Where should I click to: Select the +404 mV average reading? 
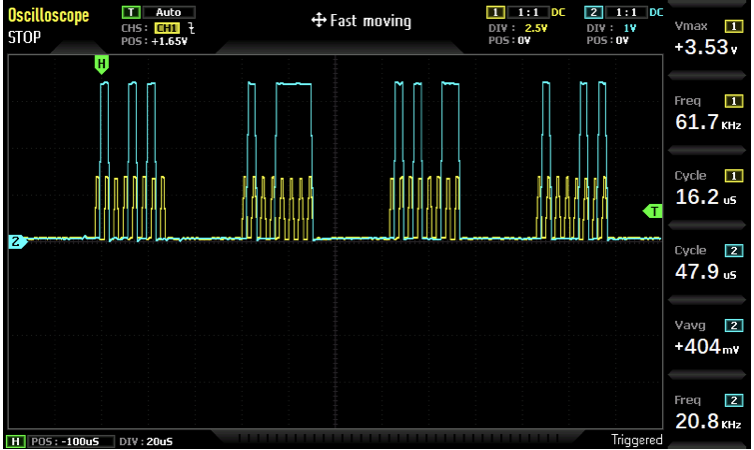tap(706, 347)
